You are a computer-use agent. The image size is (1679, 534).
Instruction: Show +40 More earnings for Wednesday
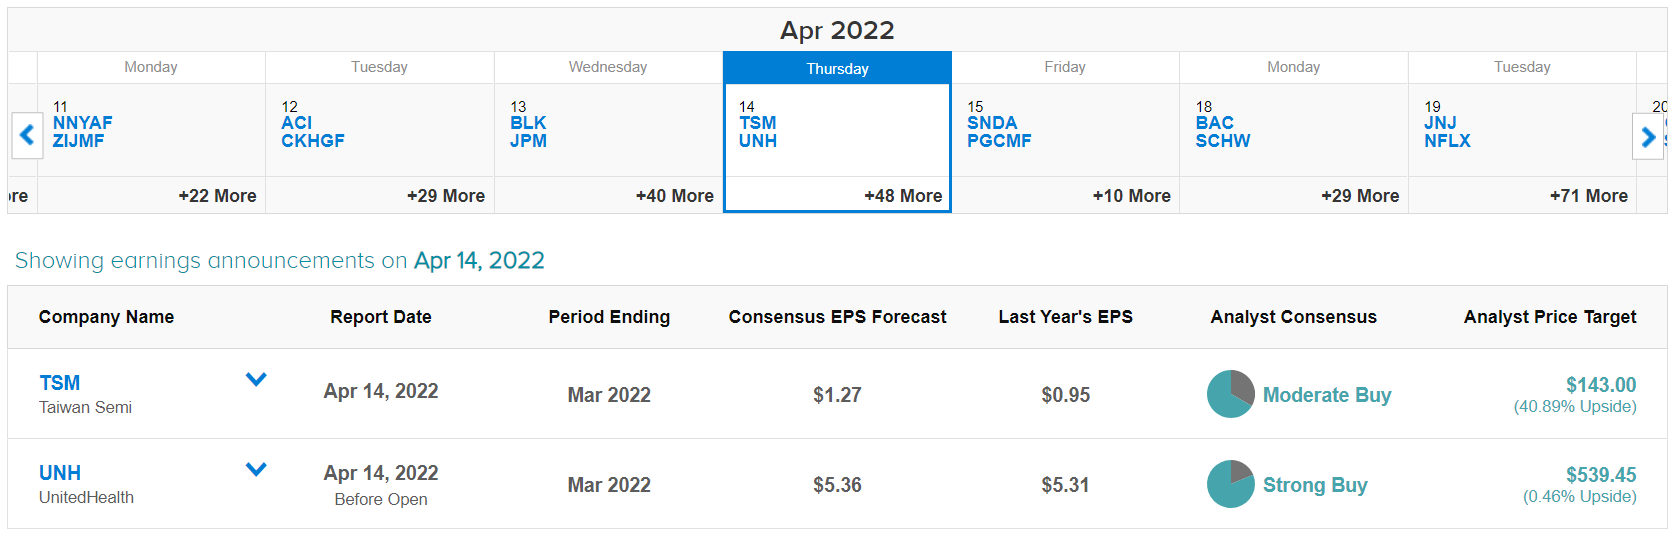point(675,196)
